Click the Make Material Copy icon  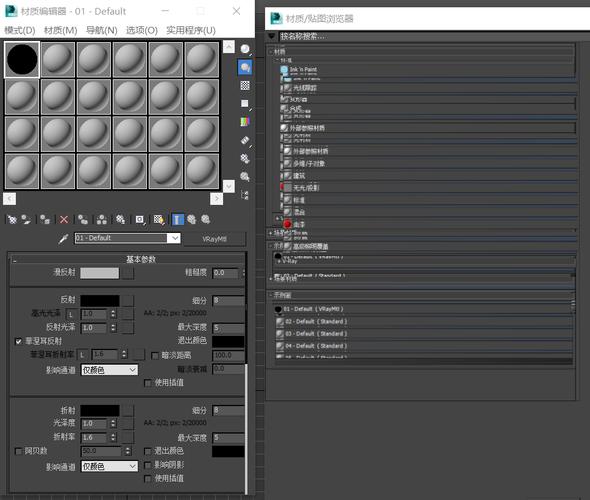(x=83, y=219)
